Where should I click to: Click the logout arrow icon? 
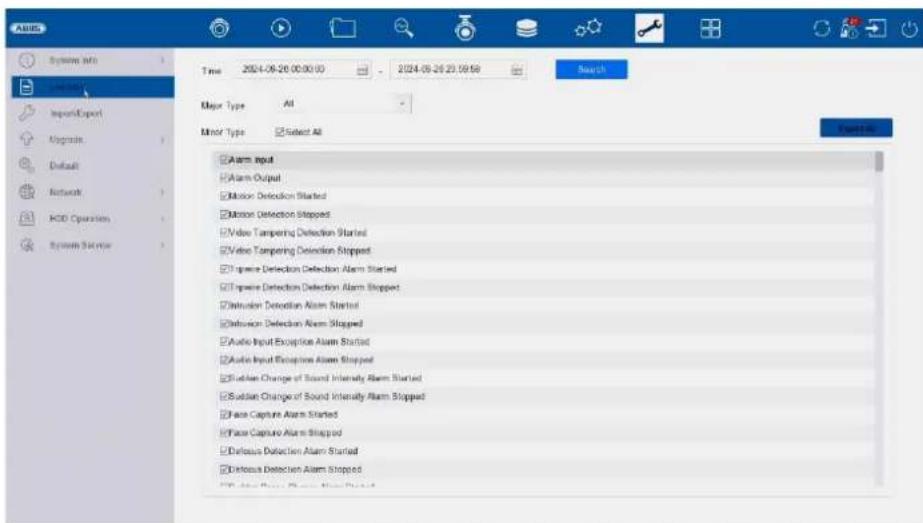coord(876,28)
